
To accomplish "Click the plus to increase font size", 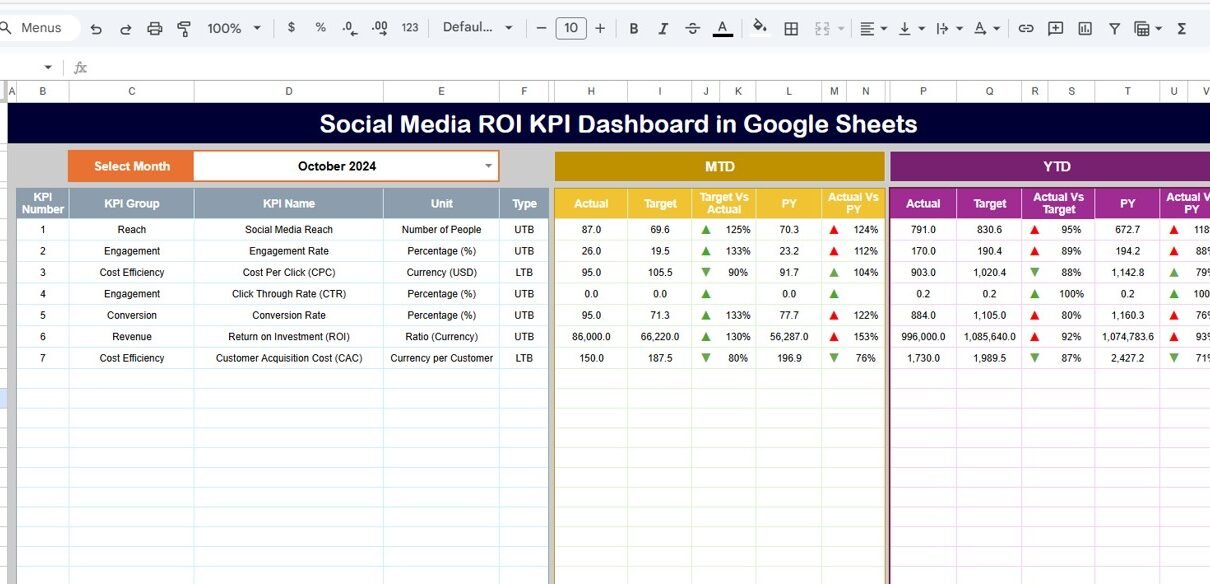I will click(x=600, y=28).
